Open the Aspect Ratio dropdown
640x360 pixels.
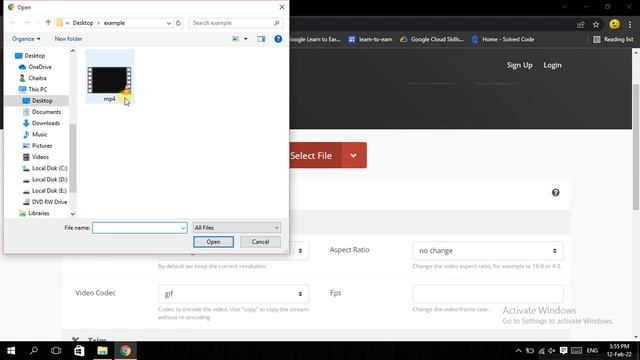point(488,251)
